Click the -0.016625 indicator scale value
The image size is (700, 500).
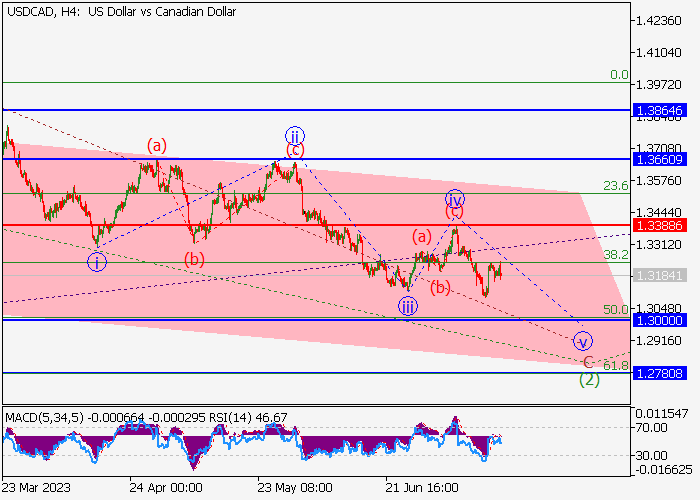(663, 470)
